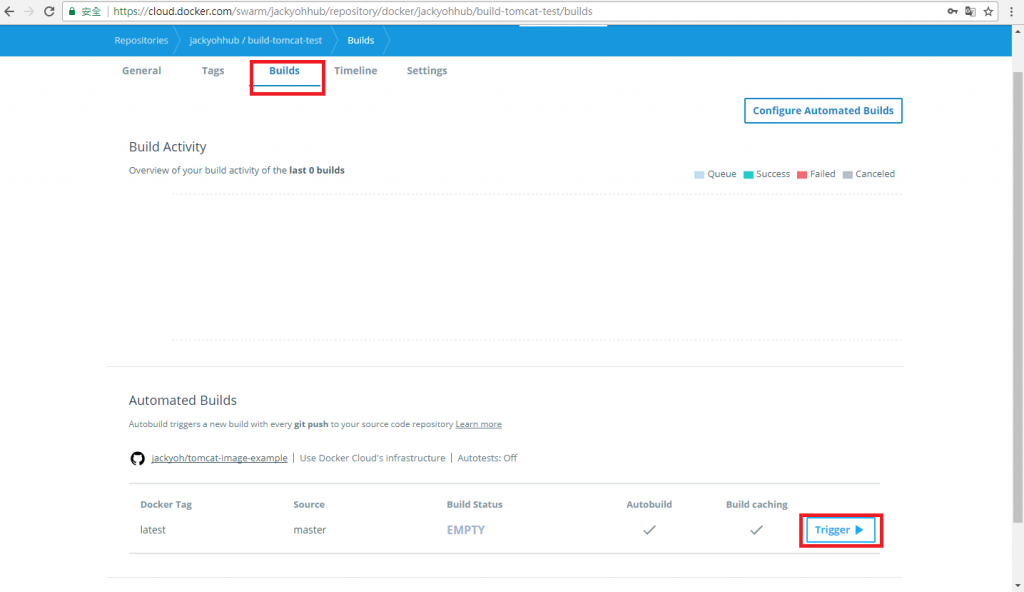Viewport: 1024px width, 592px height.
Task: Bookmark the page with the star icon
Action: [988, 11]
